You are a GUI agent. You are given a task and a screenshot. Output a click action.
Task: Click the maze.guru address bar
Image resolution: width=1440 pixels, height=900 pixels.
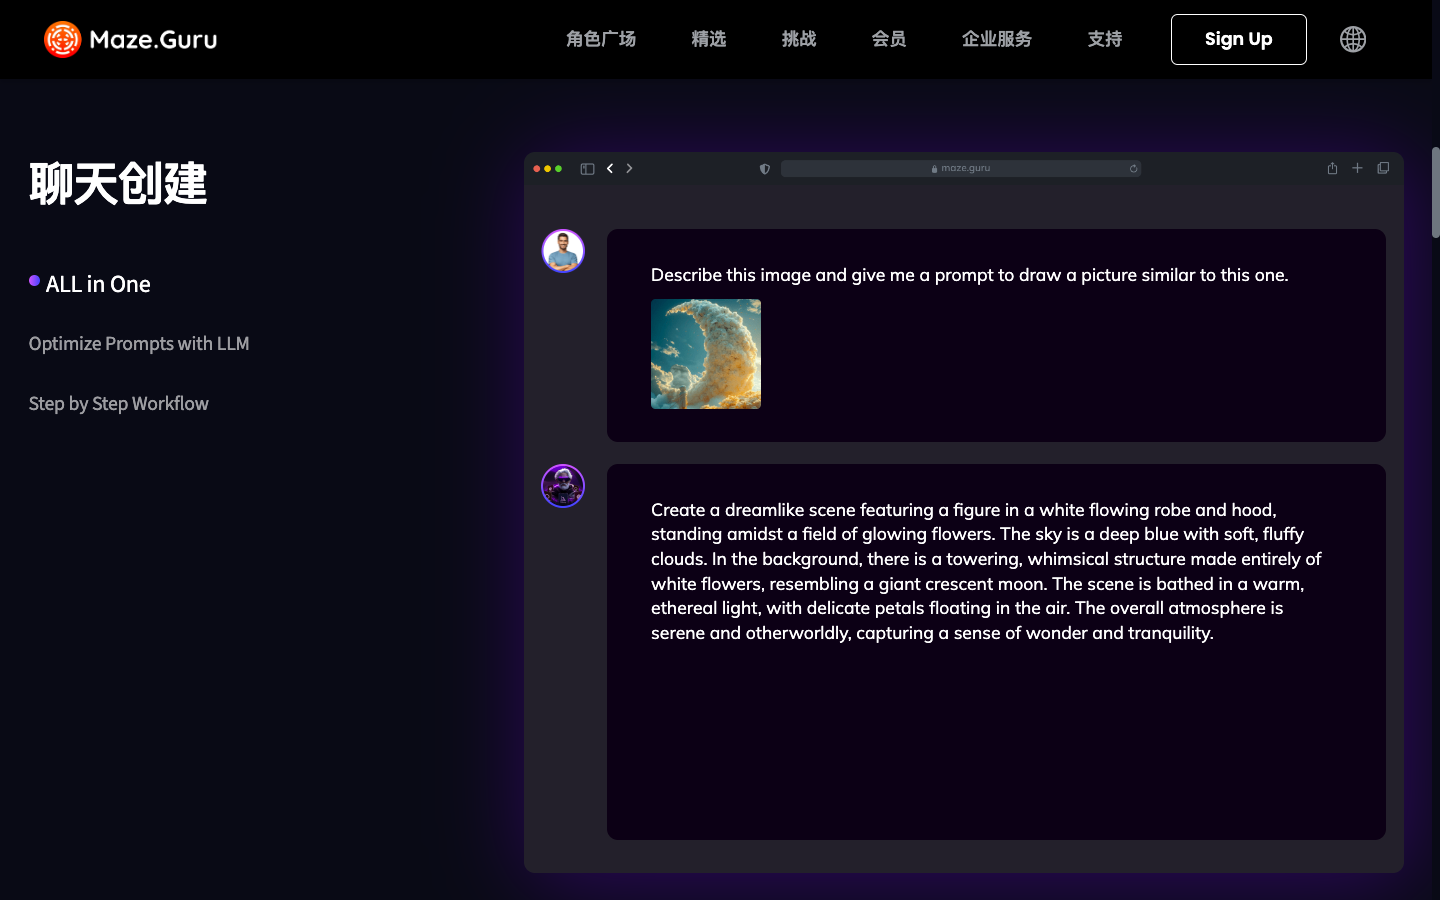coord(960,169)
